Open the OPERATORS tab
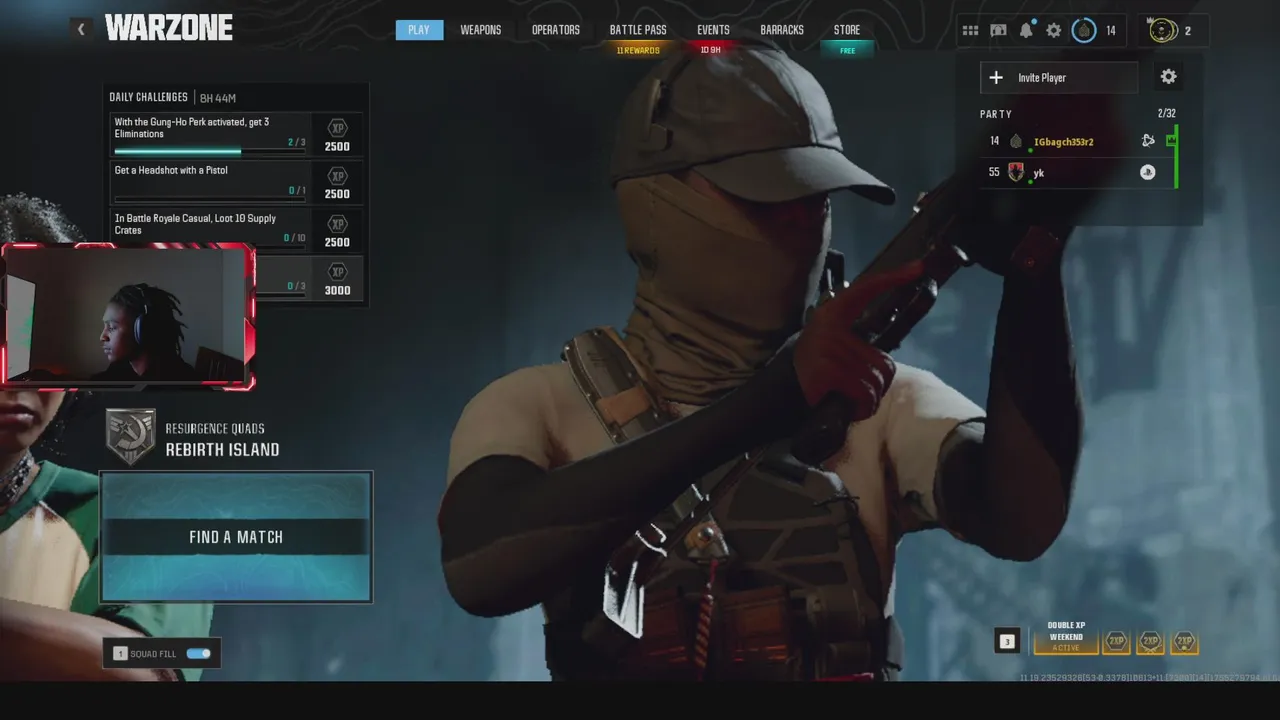Viewport: 1280px width, 720px height. [x=556, y=30]
